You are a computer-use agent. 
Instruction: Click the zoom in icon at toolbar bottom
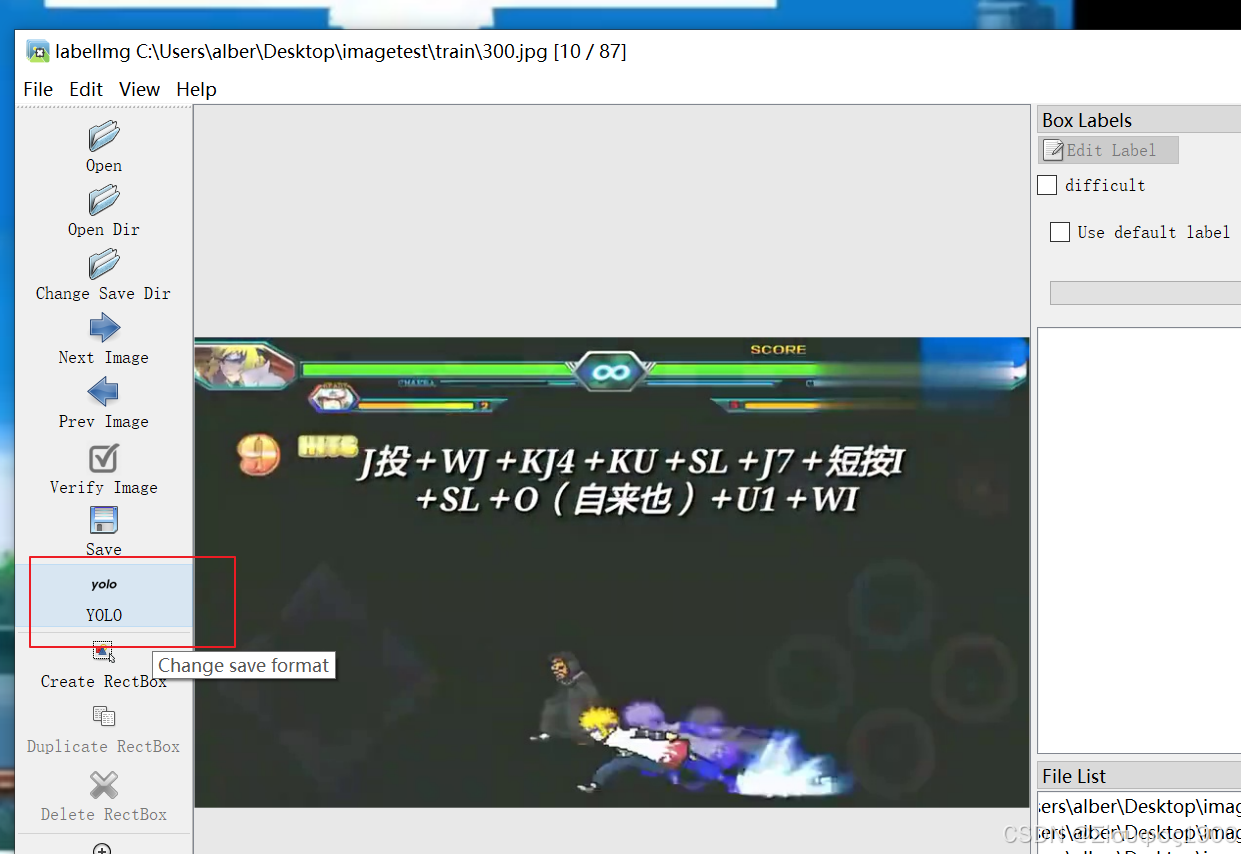tap(102, 849)
